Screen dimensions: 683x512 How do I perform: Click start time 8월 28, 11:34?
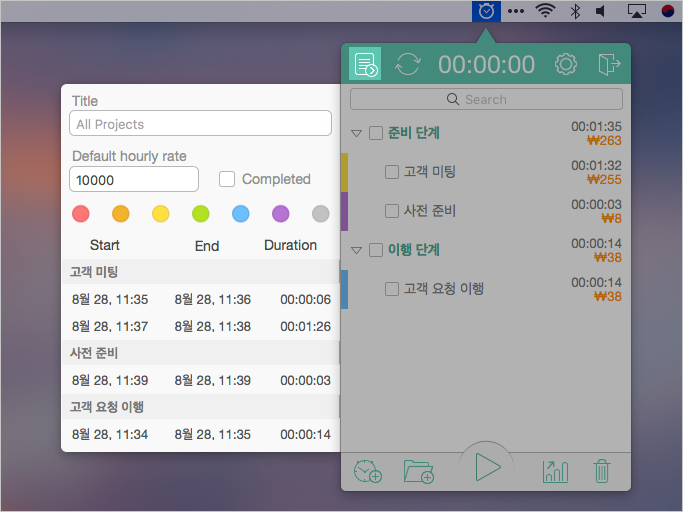click(110, 434)
